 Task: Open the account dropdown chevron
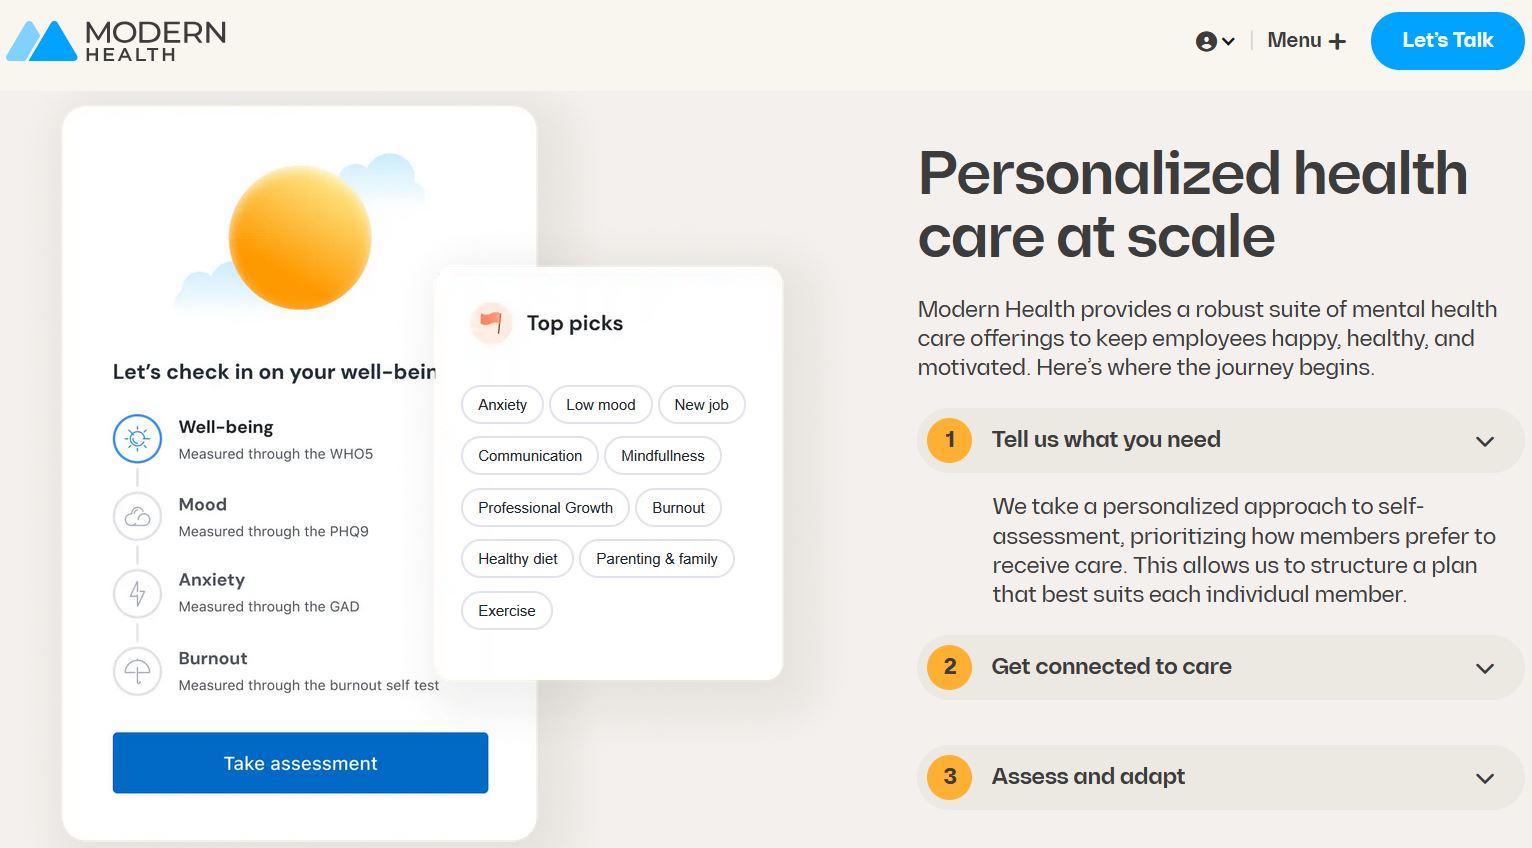coord(1228,42)
